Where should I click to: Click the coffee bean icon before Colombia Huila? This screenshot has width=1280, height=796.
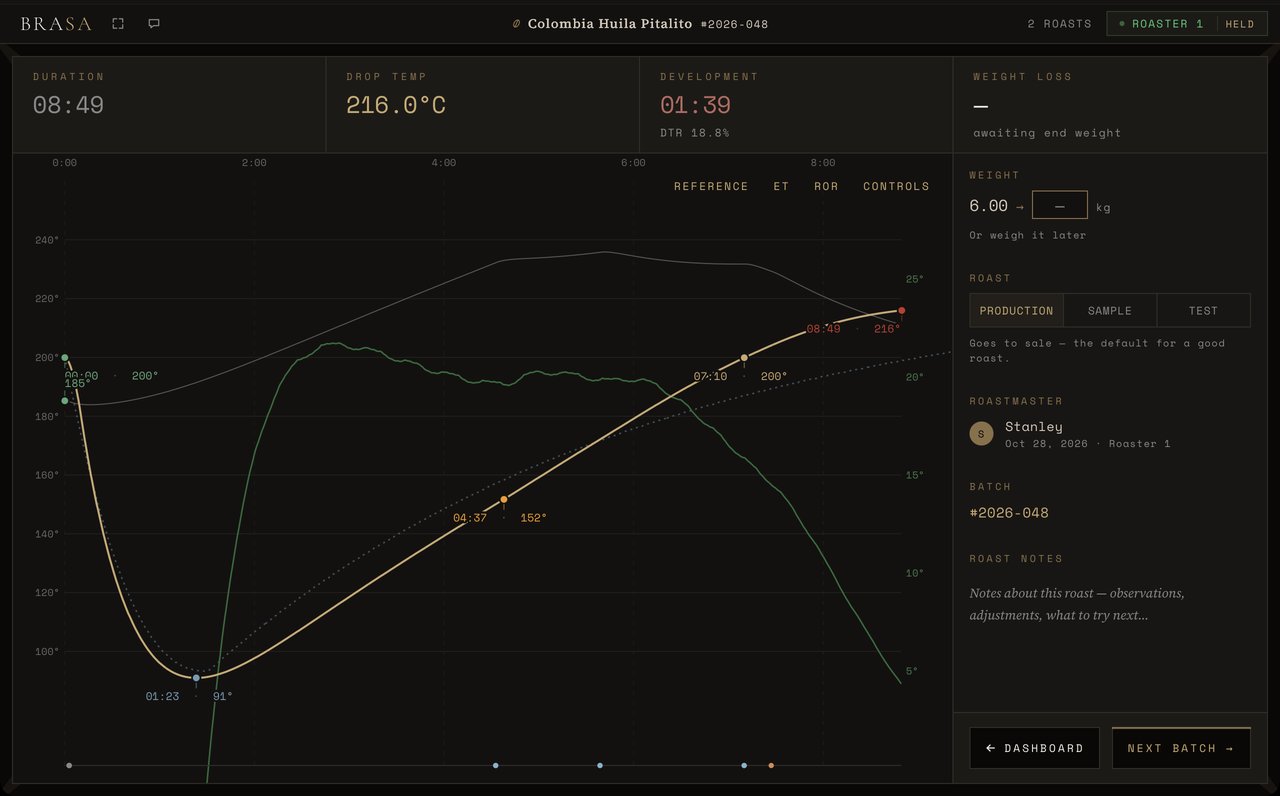coord(516,24)
